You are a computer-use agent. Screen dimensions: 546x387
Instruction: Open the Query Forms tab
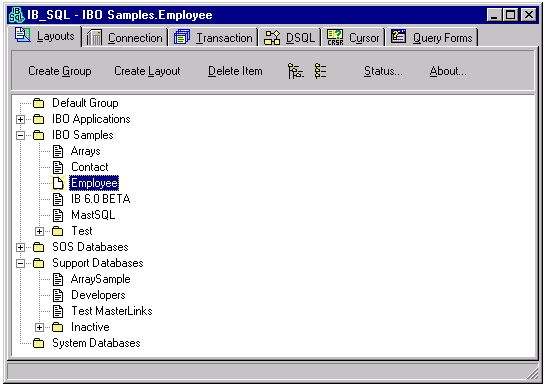click(432, 38)
